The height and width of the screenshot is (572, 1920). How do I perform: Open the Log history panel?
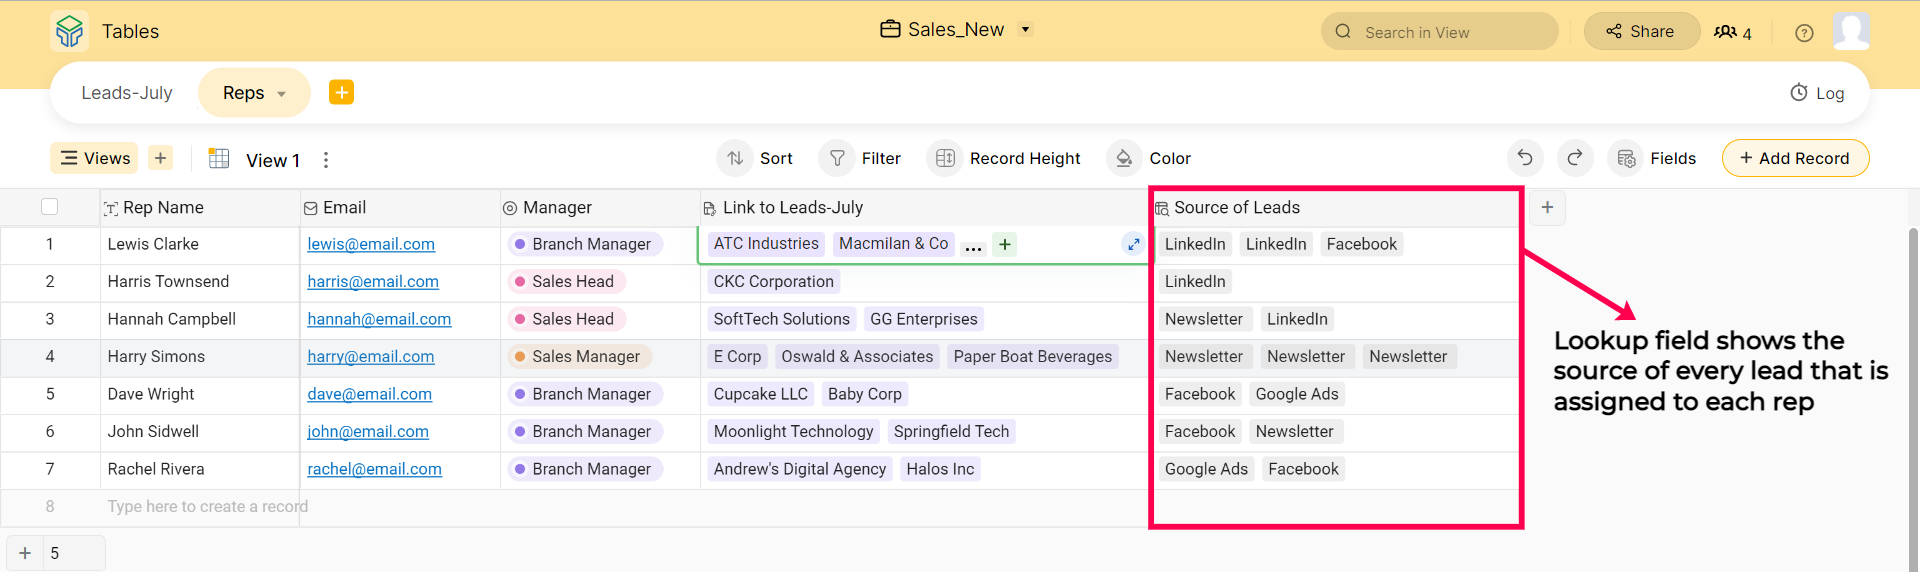(x=1817, y=93)
